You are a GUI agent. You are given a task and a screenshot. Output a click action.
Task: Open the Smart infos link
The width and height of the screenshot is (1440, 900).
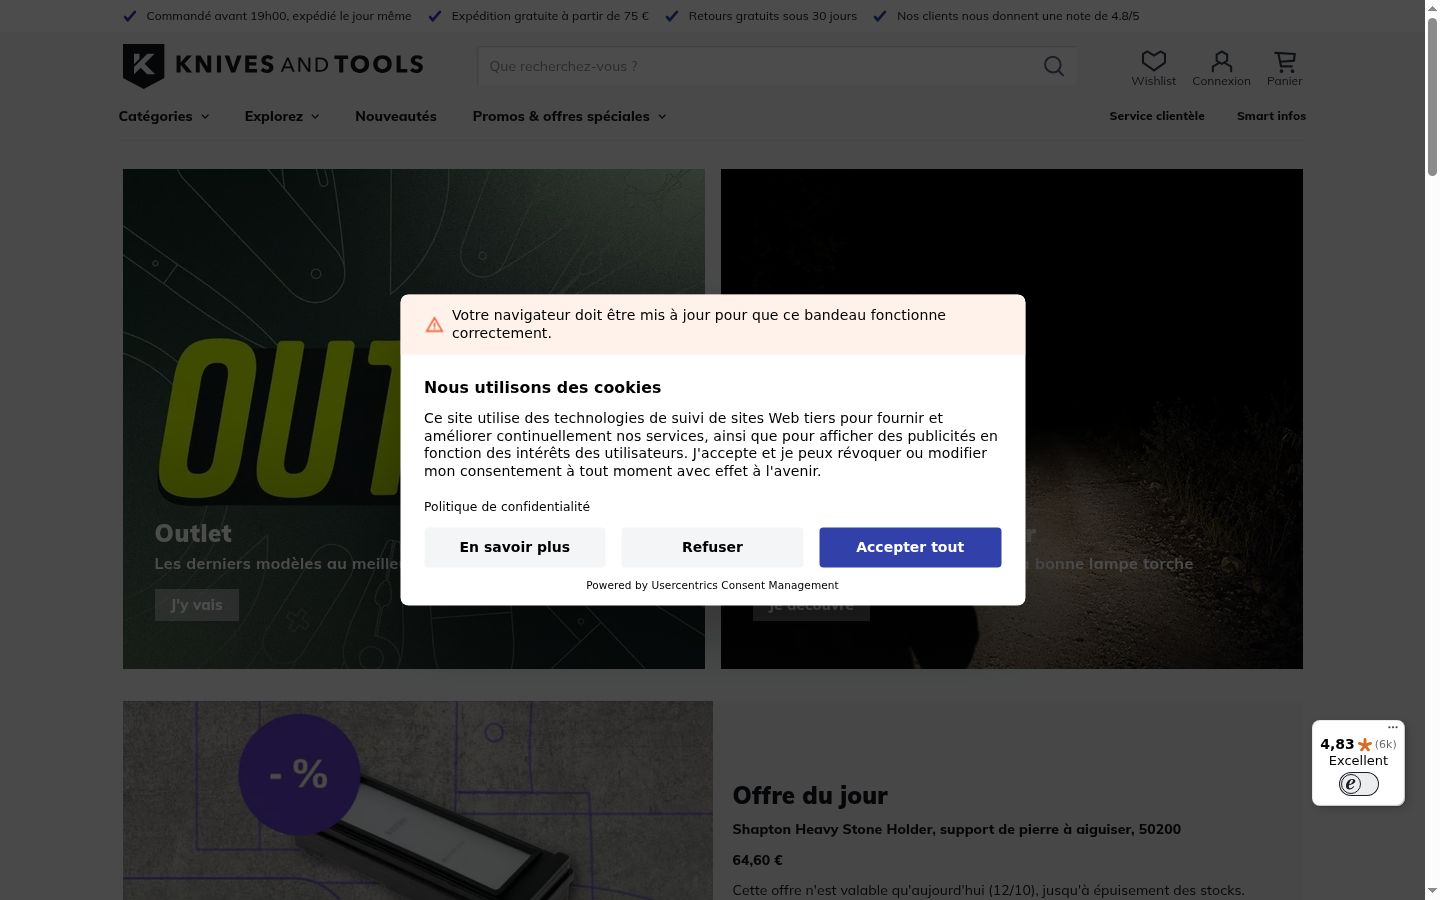pos(1271,116)
